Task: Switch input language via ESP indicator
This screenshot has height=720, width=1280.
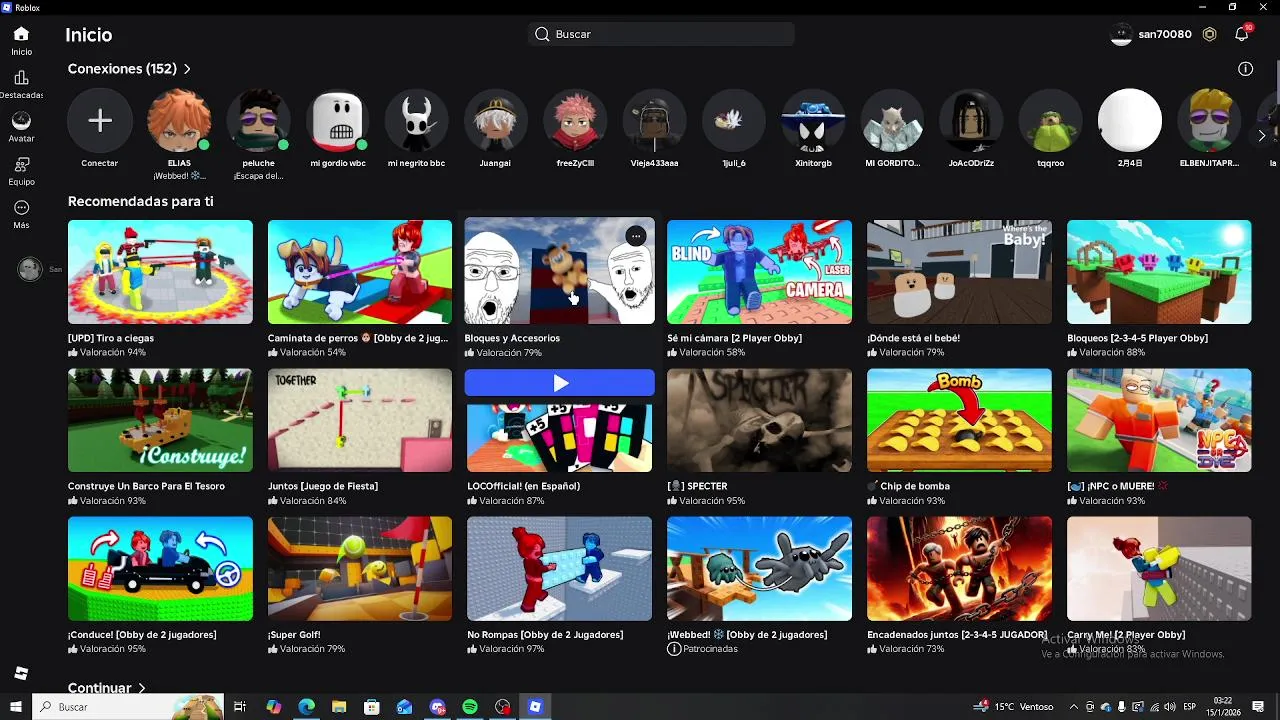Action: (x=1189, y=707)
